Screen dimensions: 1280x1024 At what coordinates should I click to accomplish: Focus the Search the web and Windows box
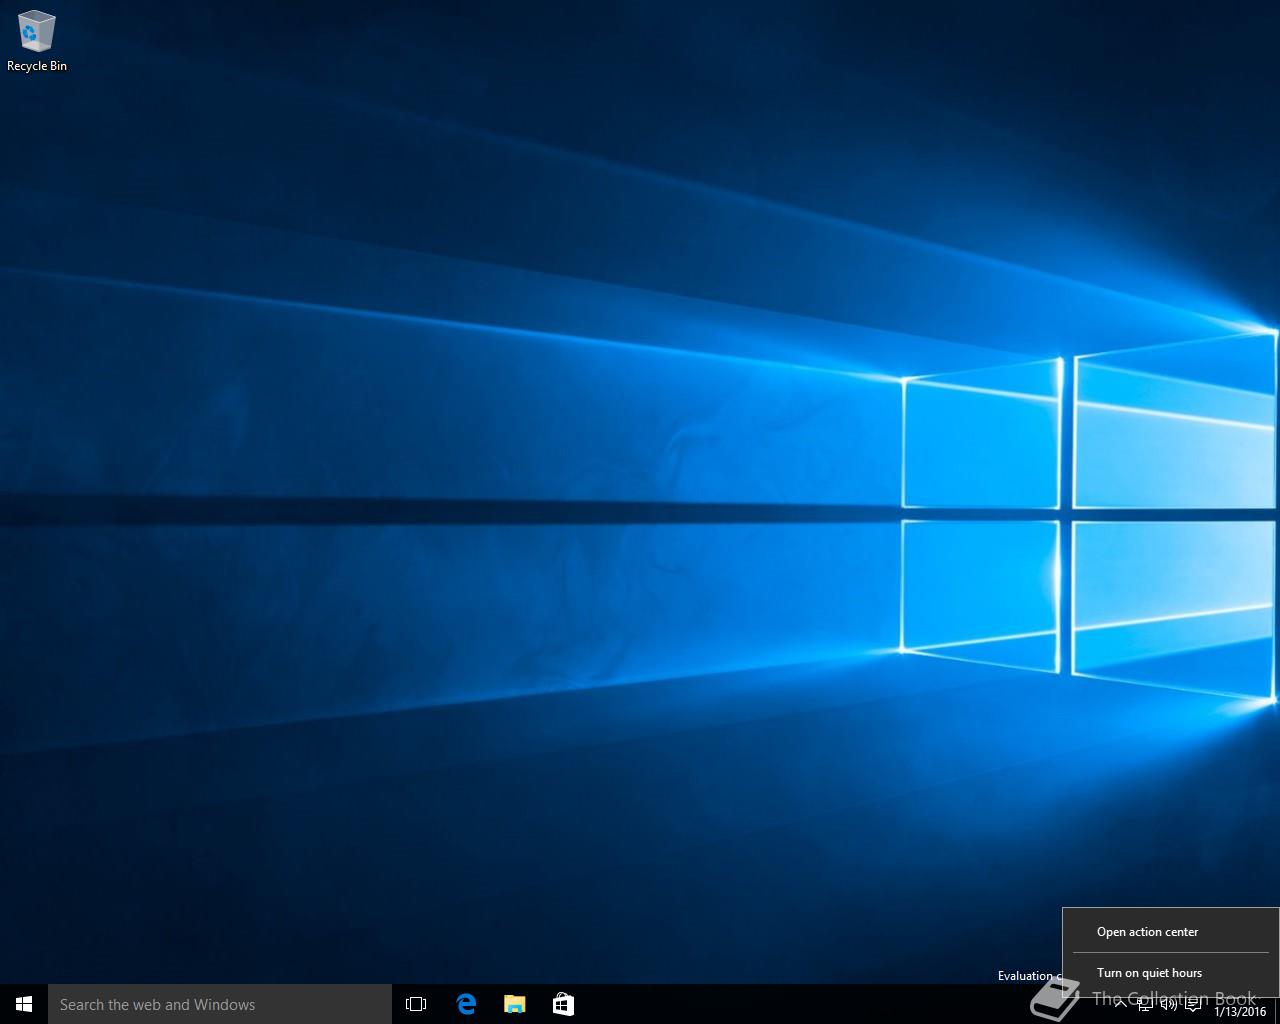(x=220, y=1004)
